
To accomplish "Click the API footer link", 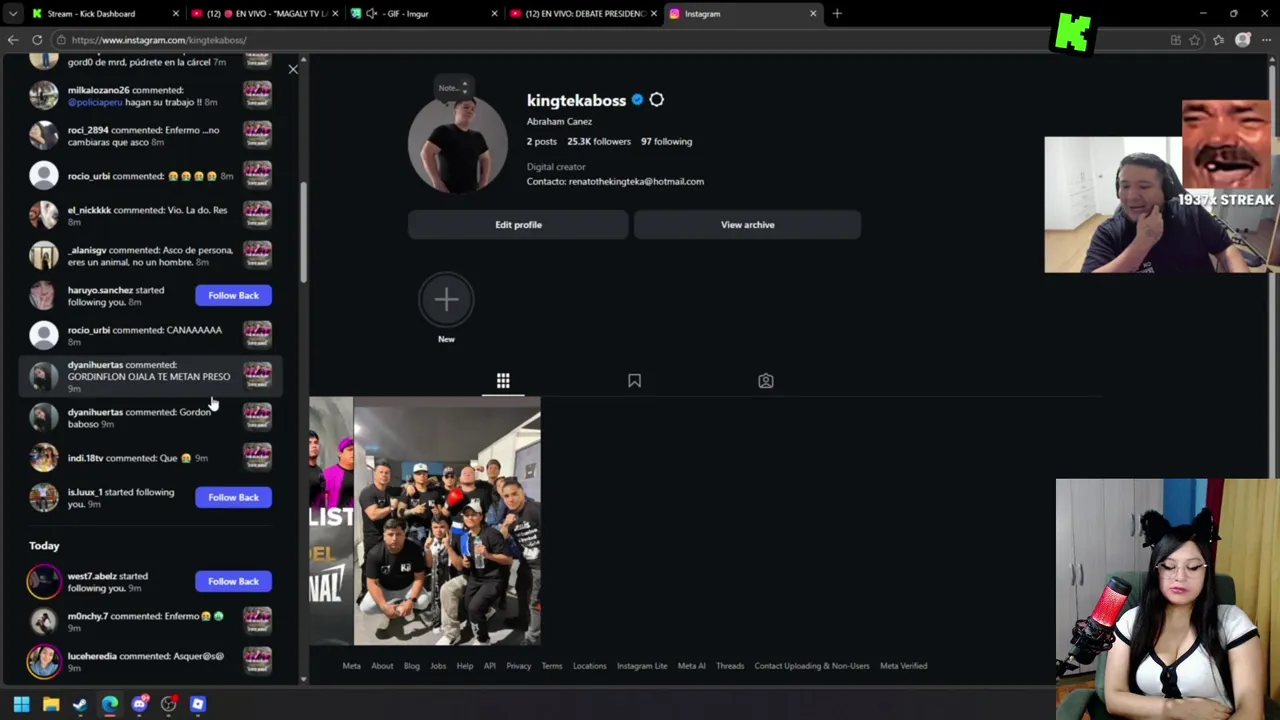I will [x=490, y=666].
